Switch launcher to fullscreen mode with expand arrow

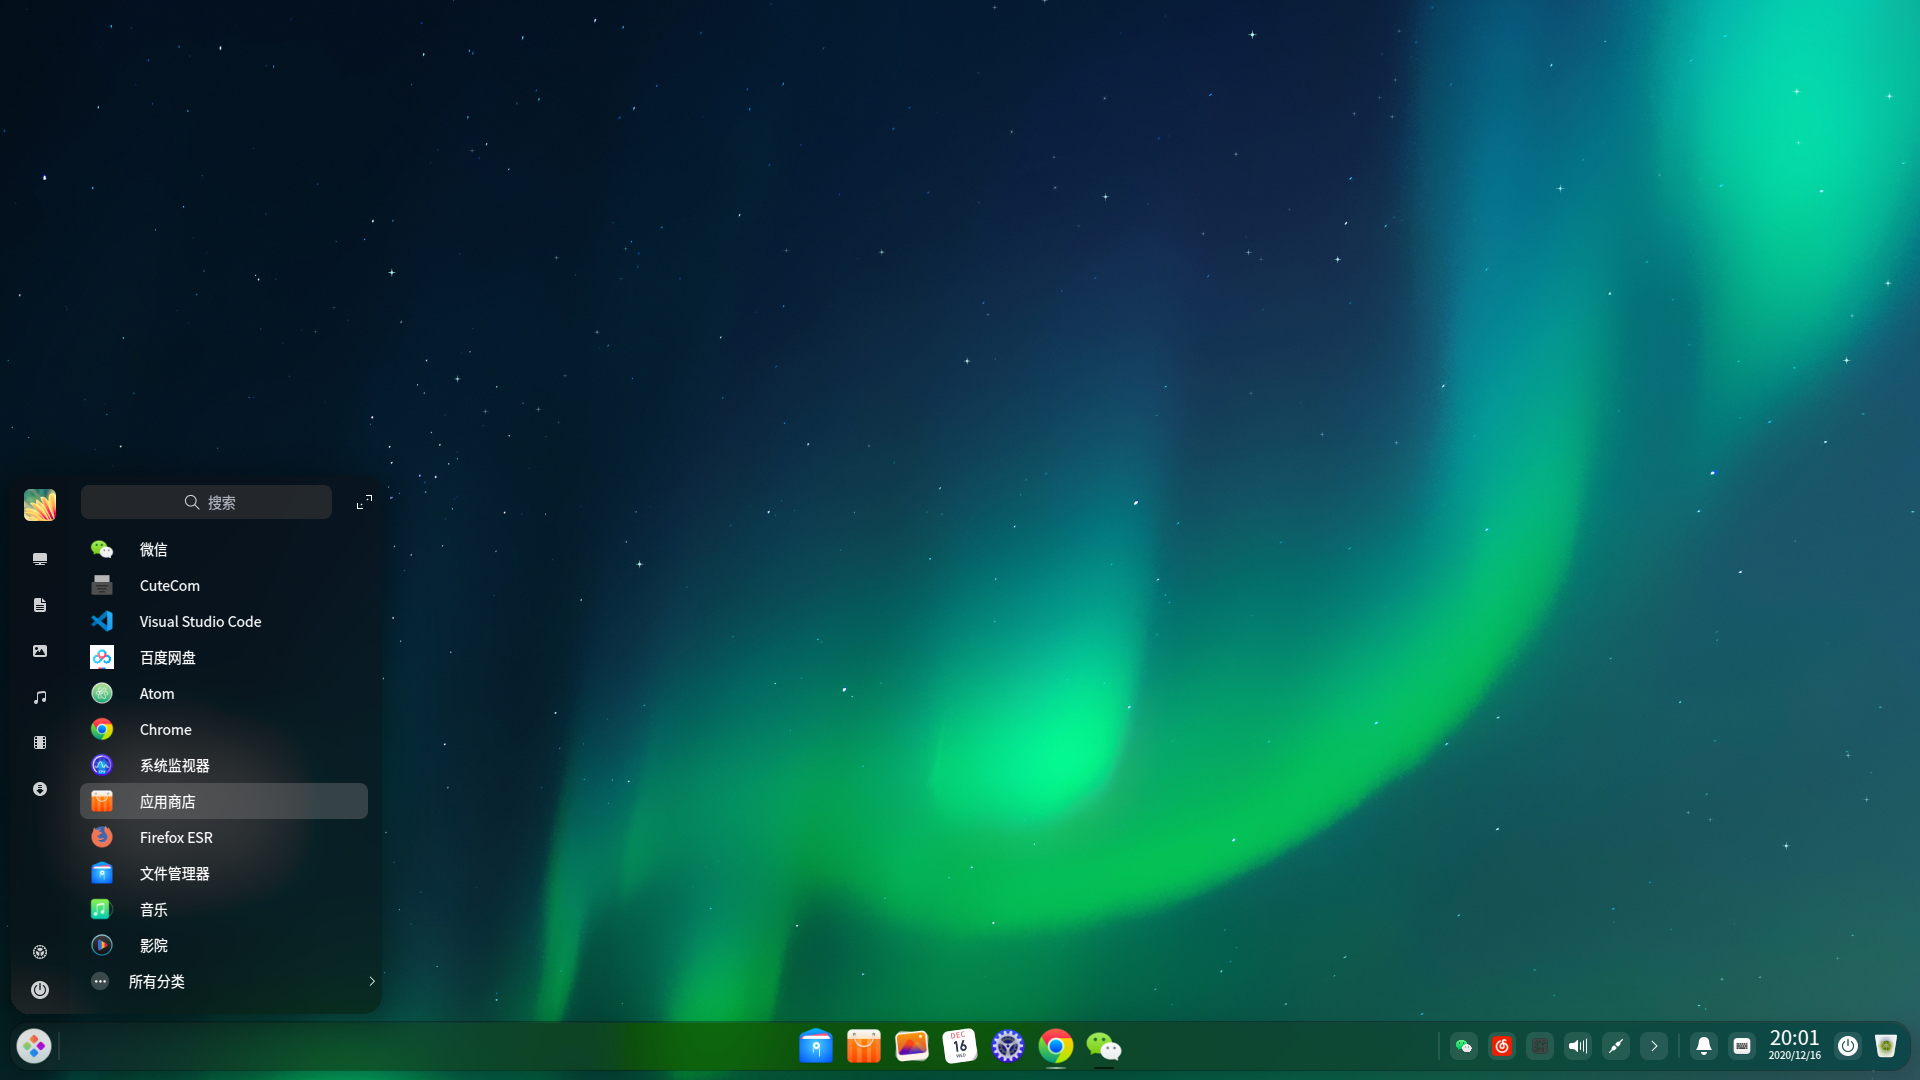pyautogui.click(x=363, y=502)
